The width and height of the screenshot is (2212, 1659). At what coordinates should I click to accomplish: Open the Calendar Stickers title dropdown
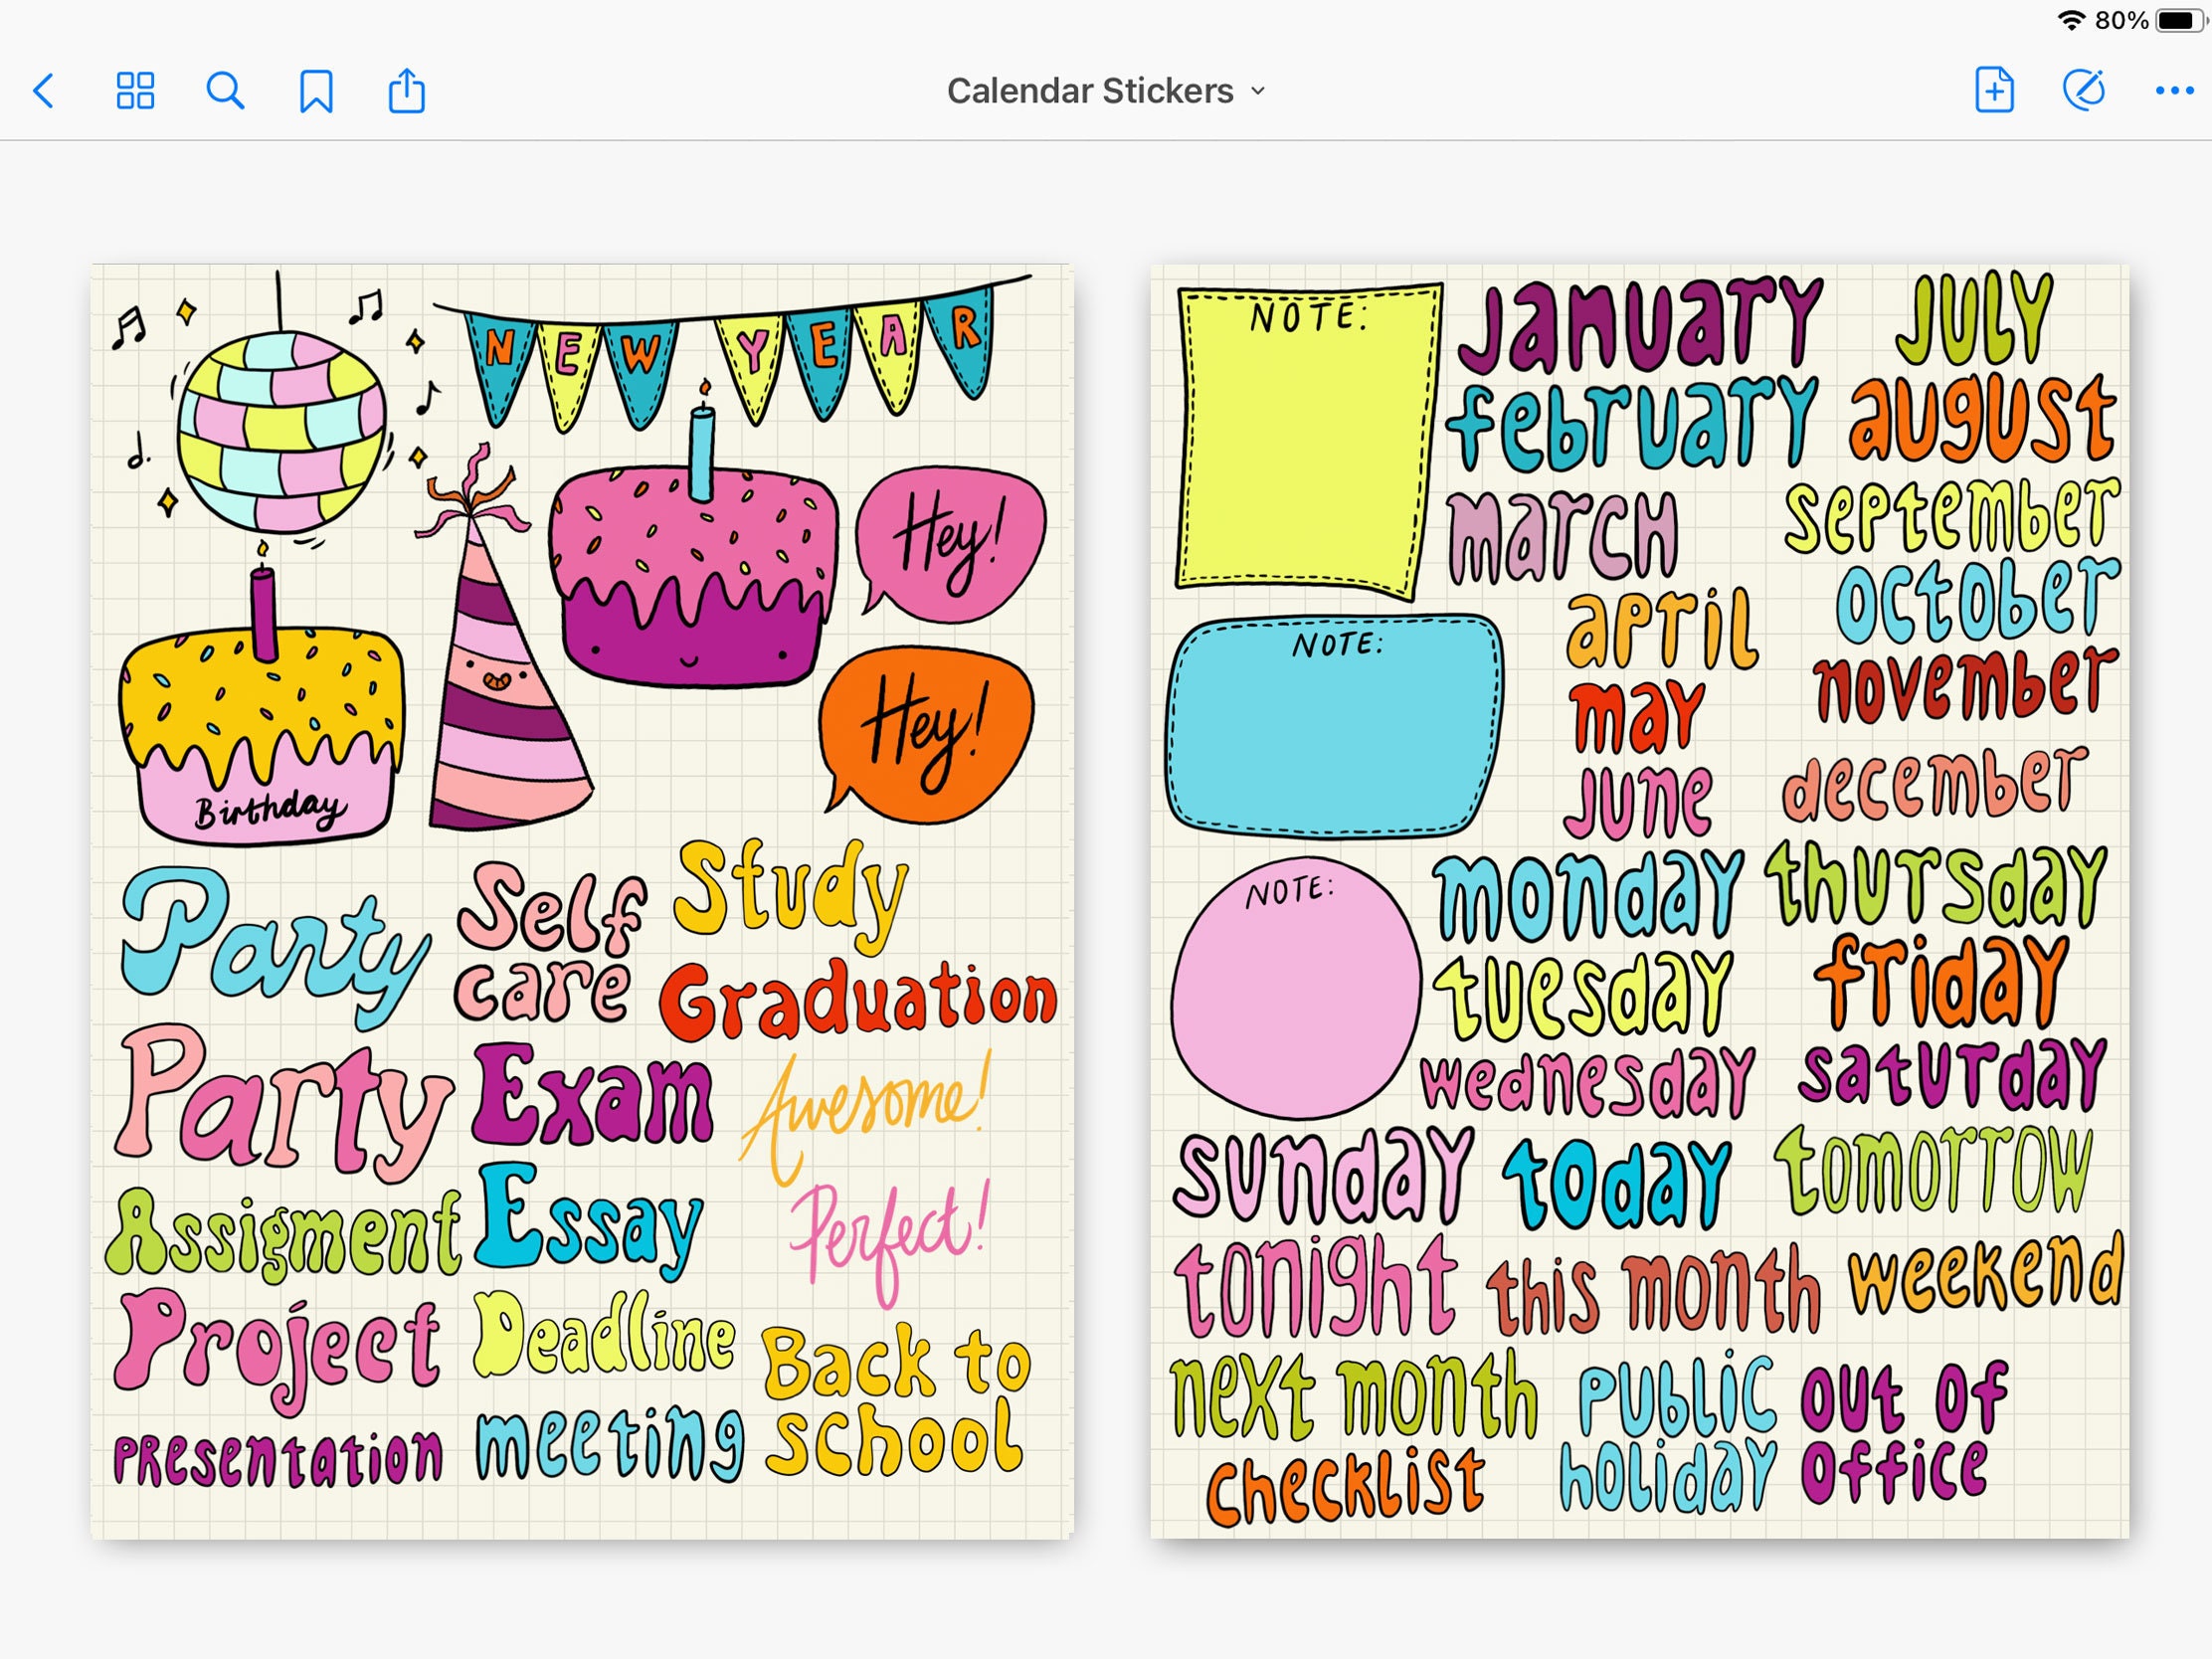pyautogui.click(x=1258, y=90)
